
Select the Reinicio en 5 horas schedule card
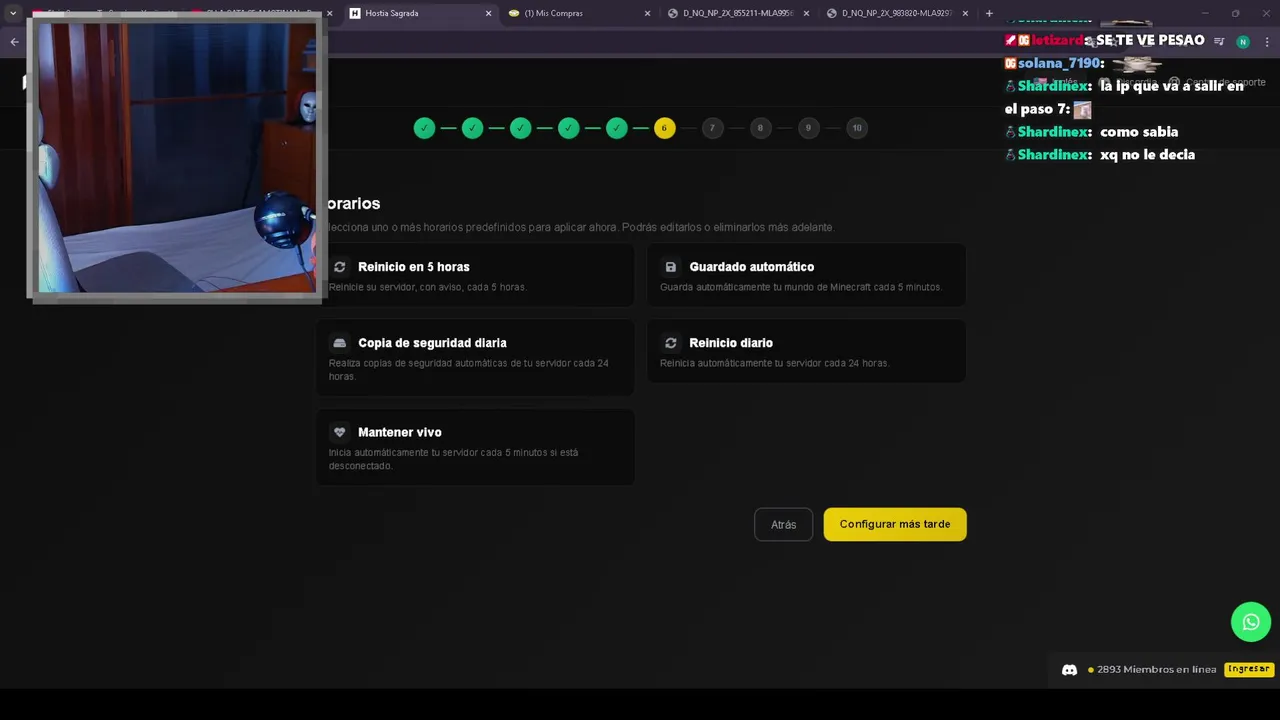click(x=475, y=275)
